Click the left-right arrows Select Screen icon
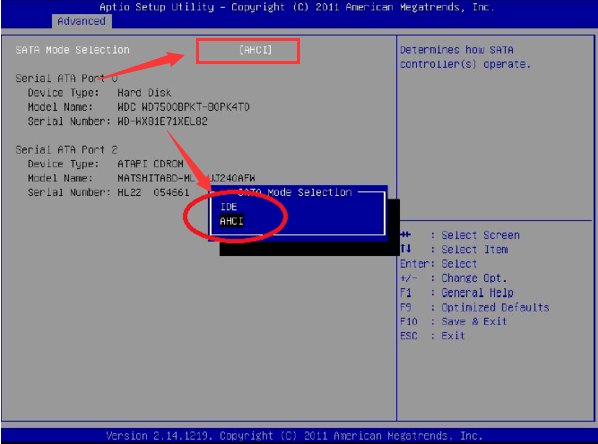The width and height of the screenshot is (598, 444). (406, 235)
